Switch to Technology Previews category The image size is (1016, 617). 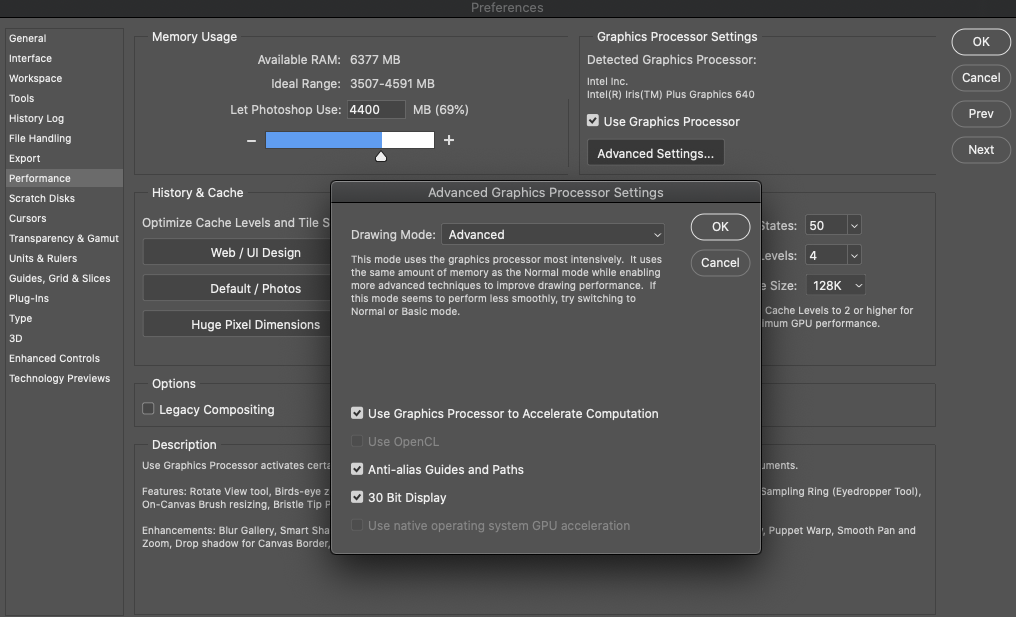point(59,378)
